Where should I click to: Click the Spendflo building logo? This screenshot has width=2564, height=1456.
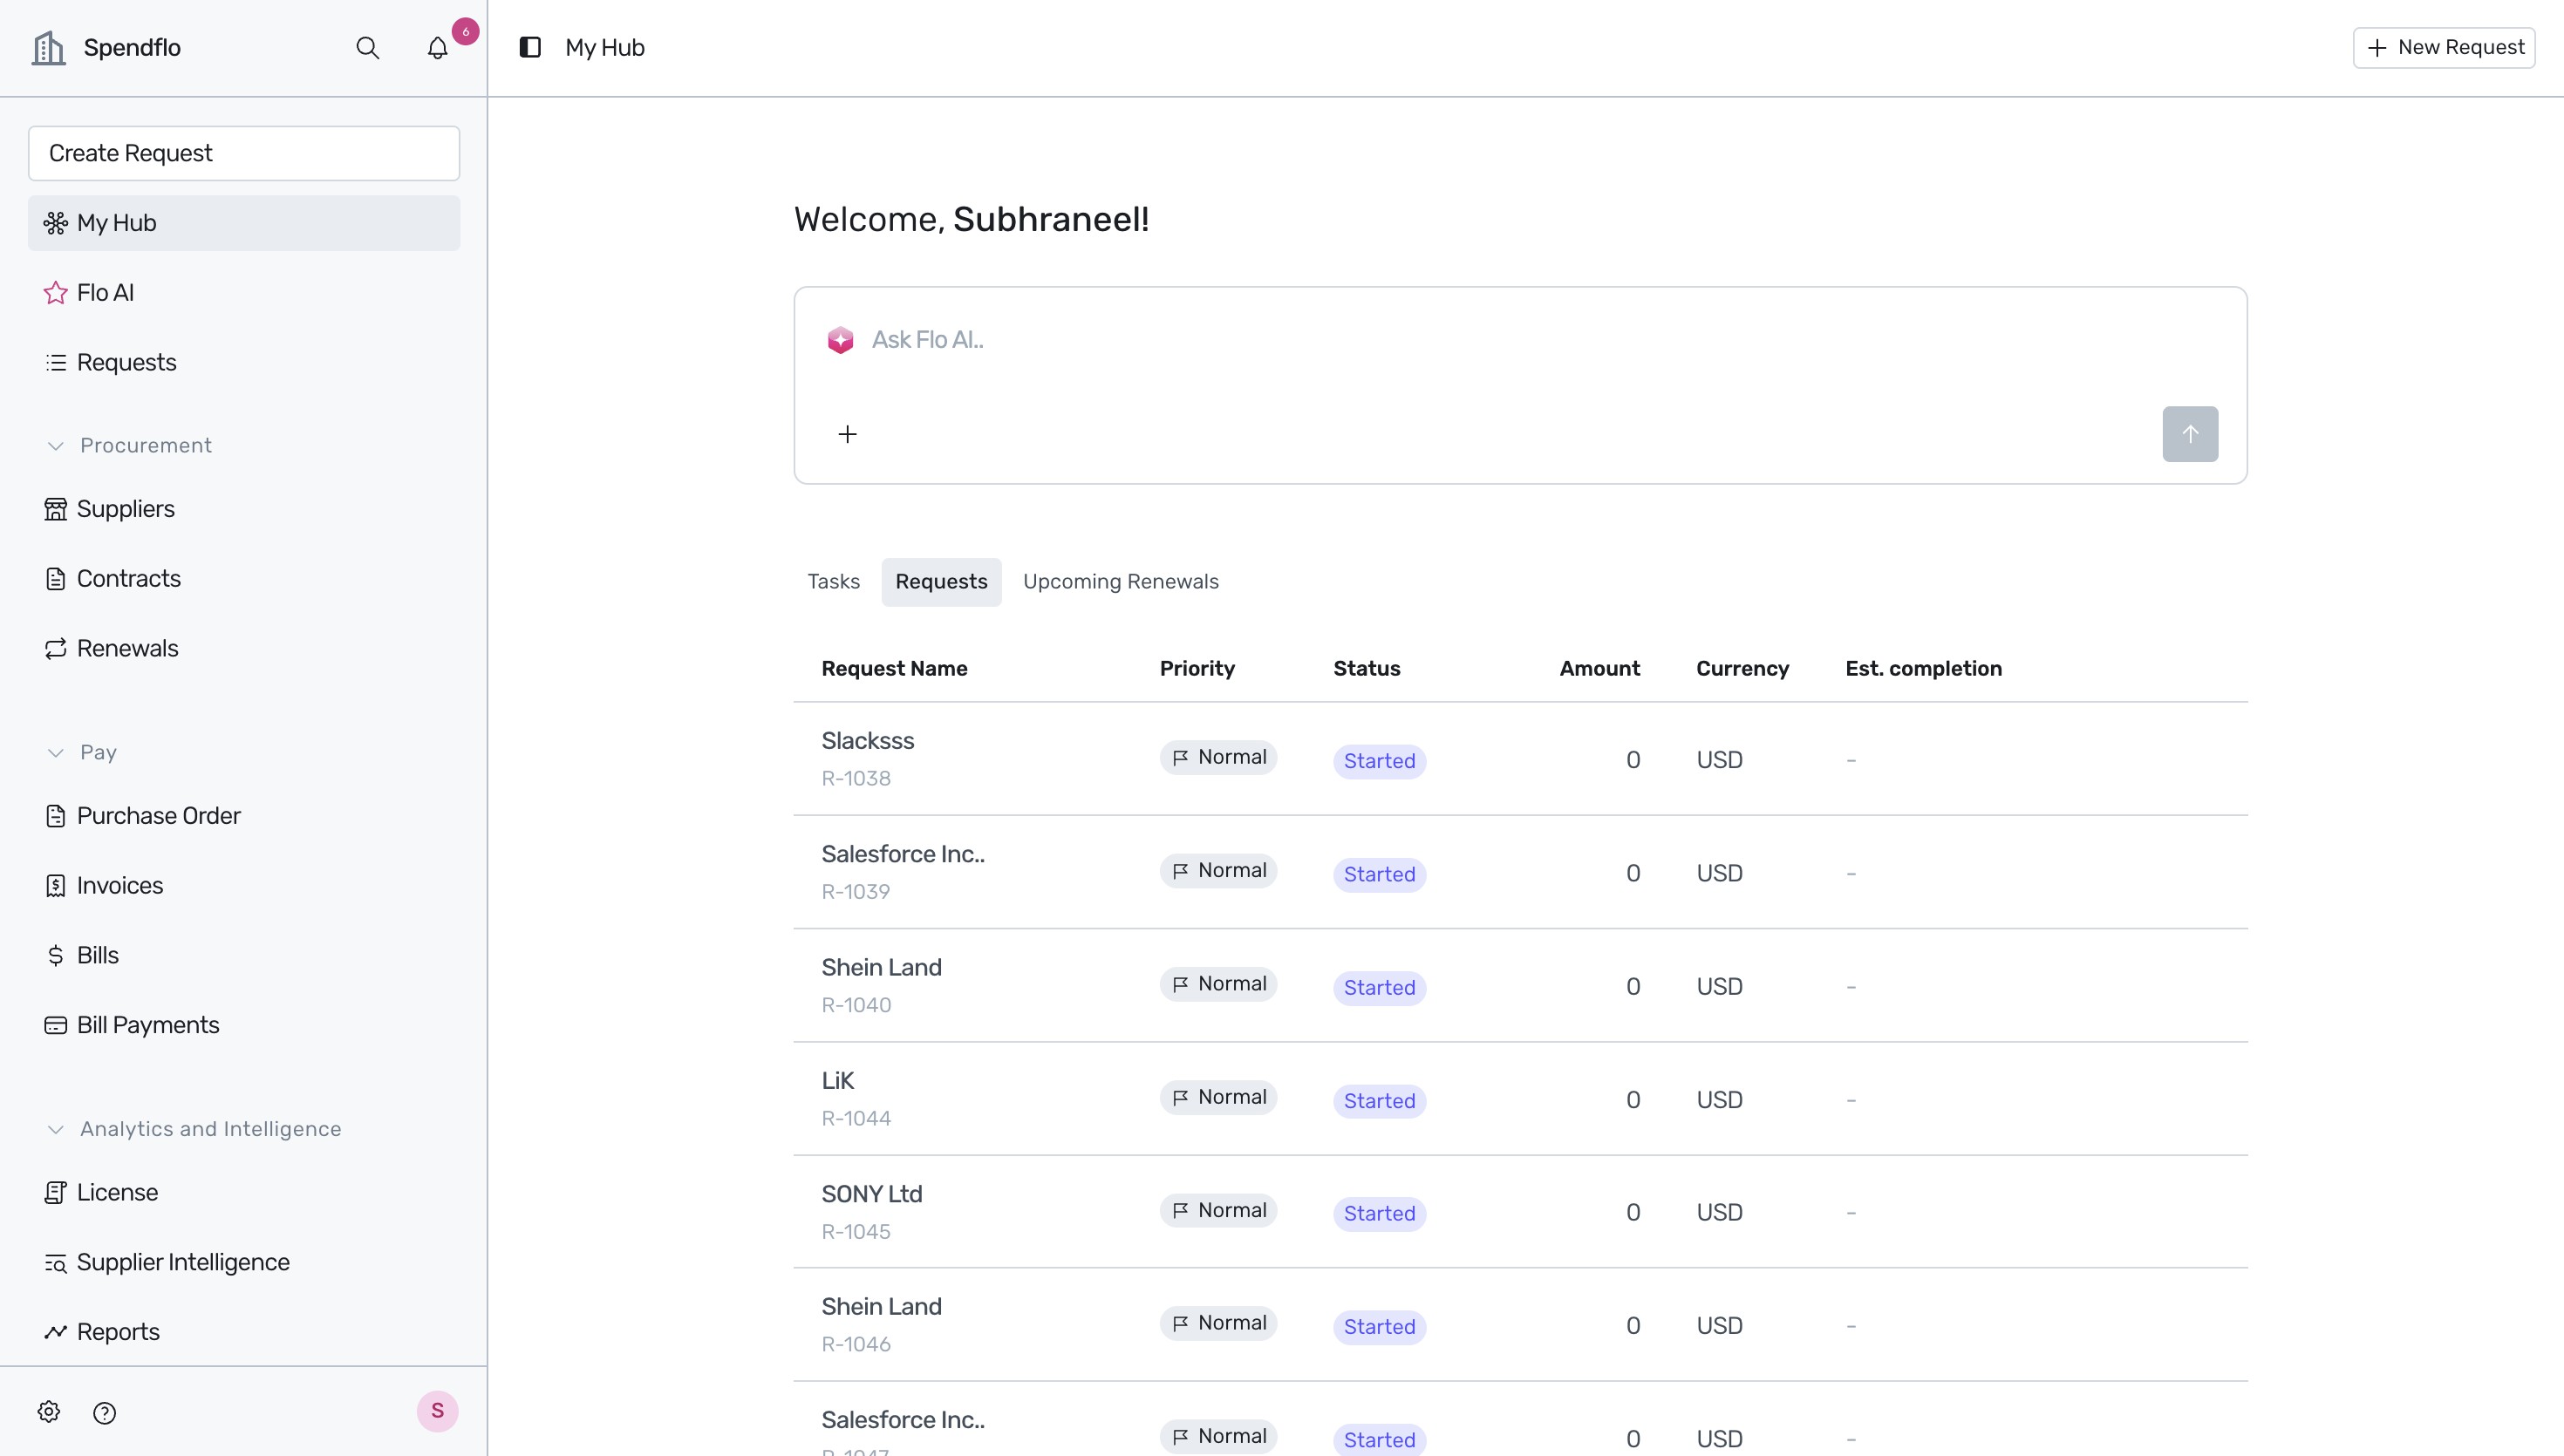[x=48, y=47]
